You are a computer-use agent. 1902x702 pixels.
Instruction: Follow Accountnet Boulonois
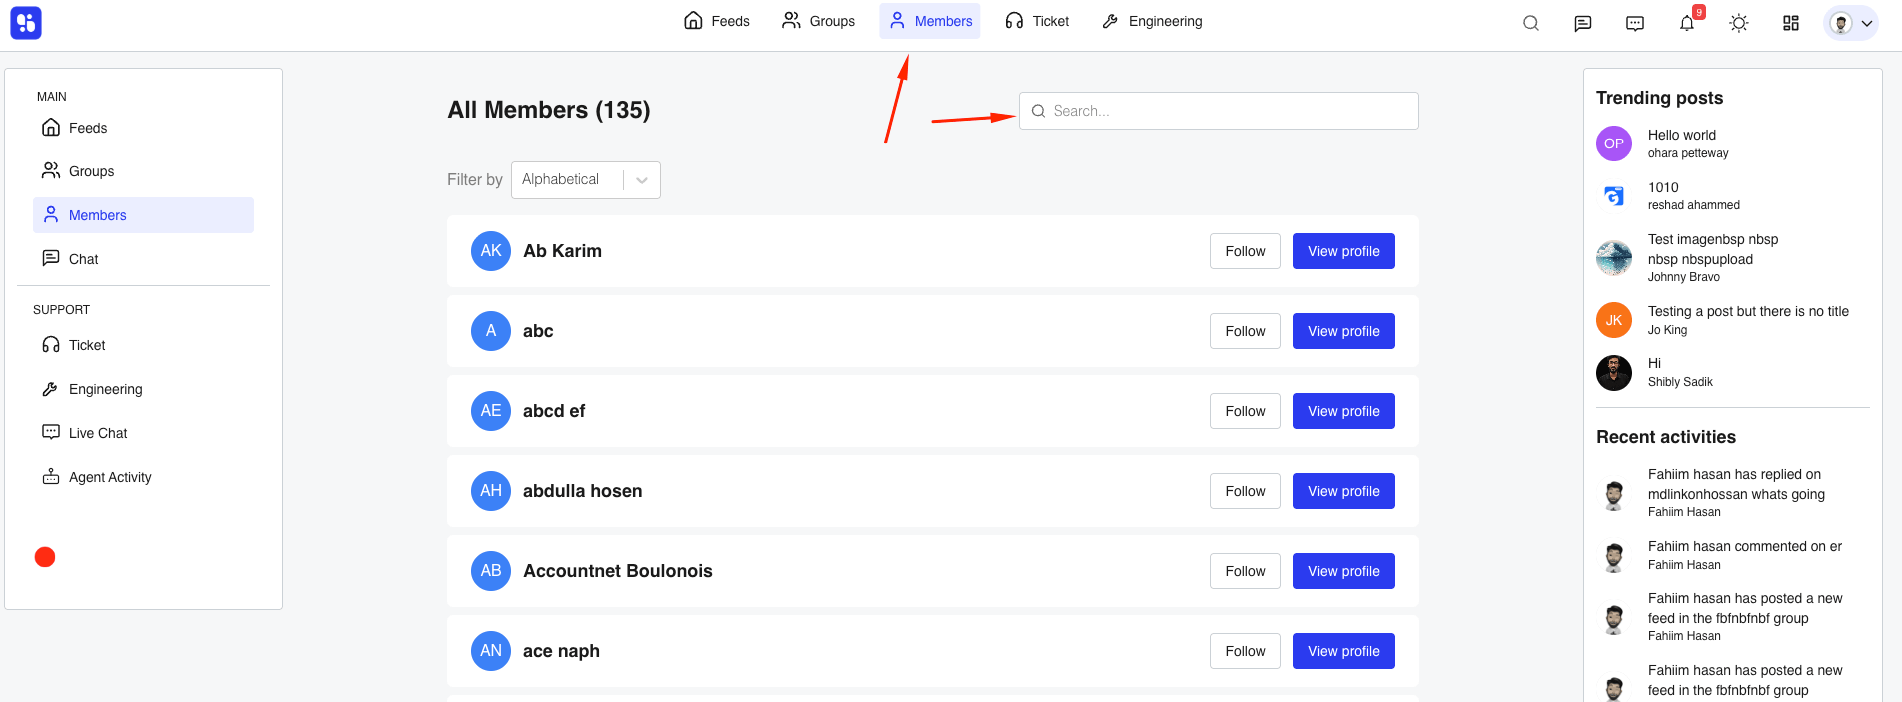[x=1245, y=571]
